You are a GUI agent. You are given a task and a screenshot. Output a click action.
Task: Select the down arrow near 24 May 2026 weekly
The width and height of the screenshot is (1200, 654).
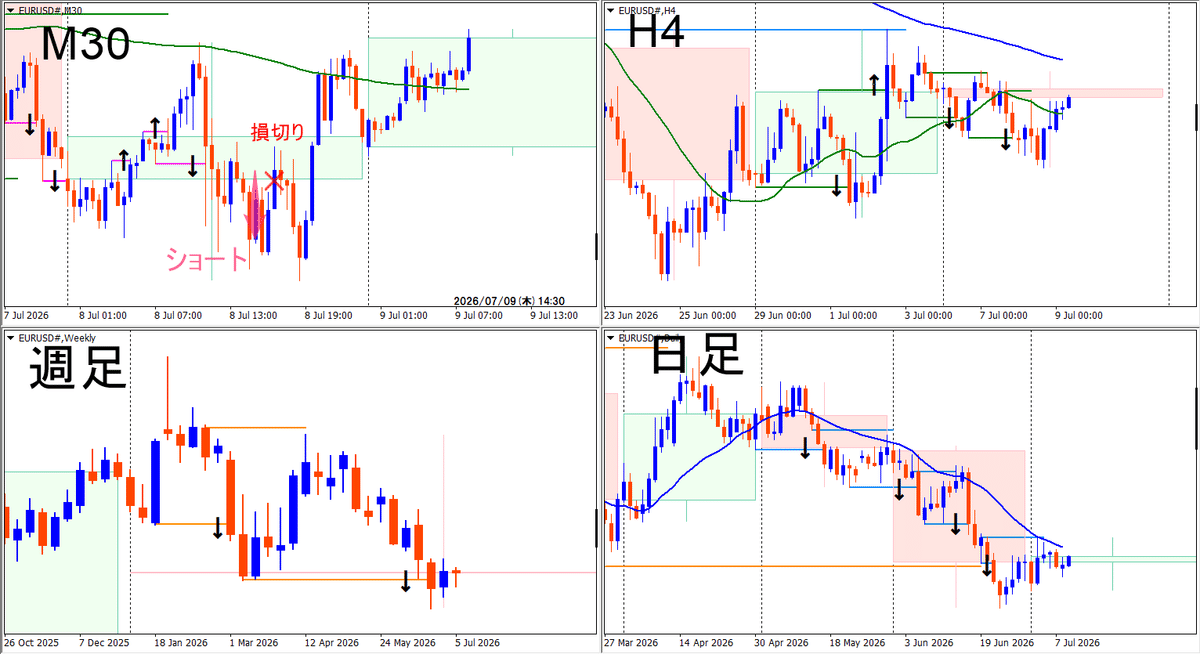[405, 581]
